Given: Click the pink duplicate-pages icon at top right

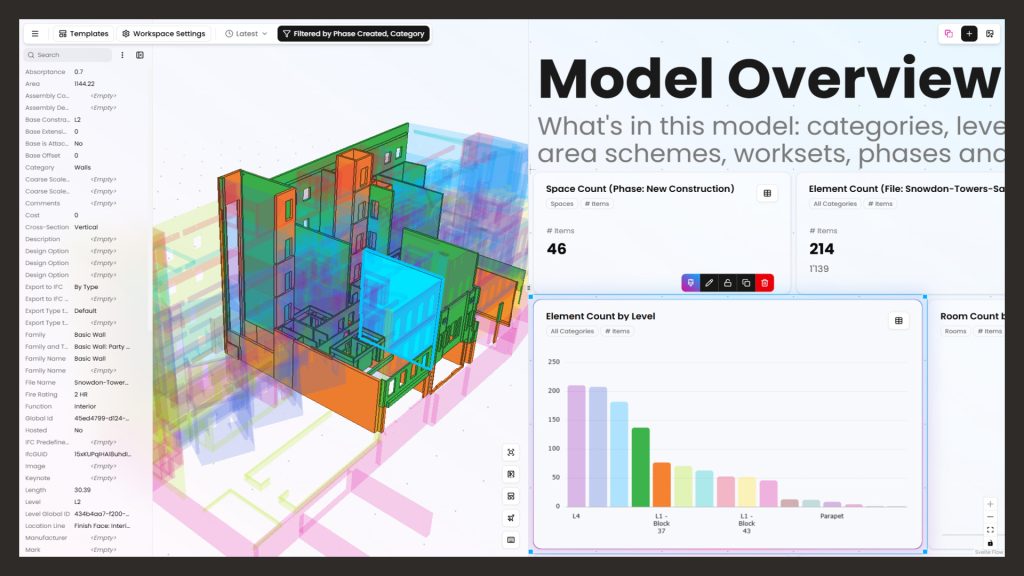Looking at the screenshot, I should [949, 34].
